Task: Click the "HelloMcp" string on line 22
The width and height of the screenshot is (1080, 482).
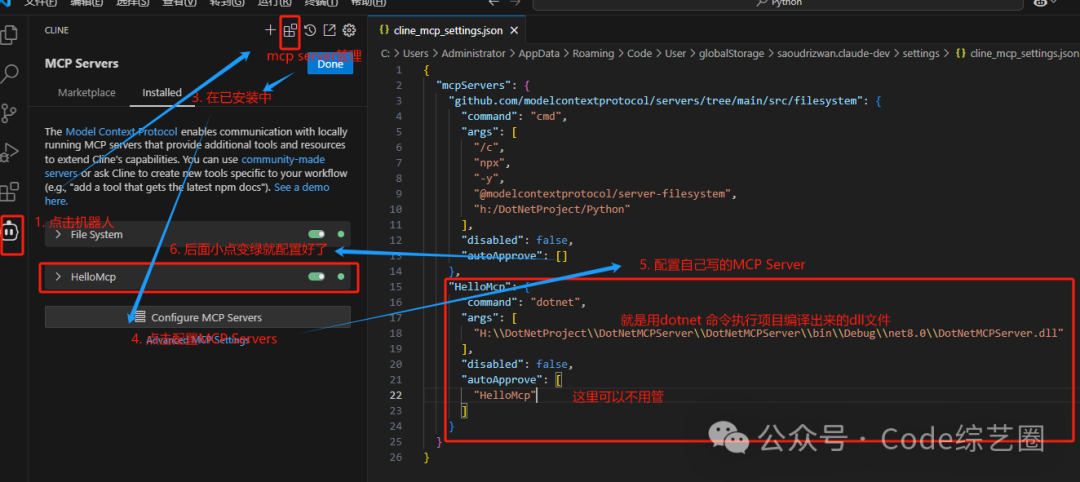Action: [x=505, y=395]
